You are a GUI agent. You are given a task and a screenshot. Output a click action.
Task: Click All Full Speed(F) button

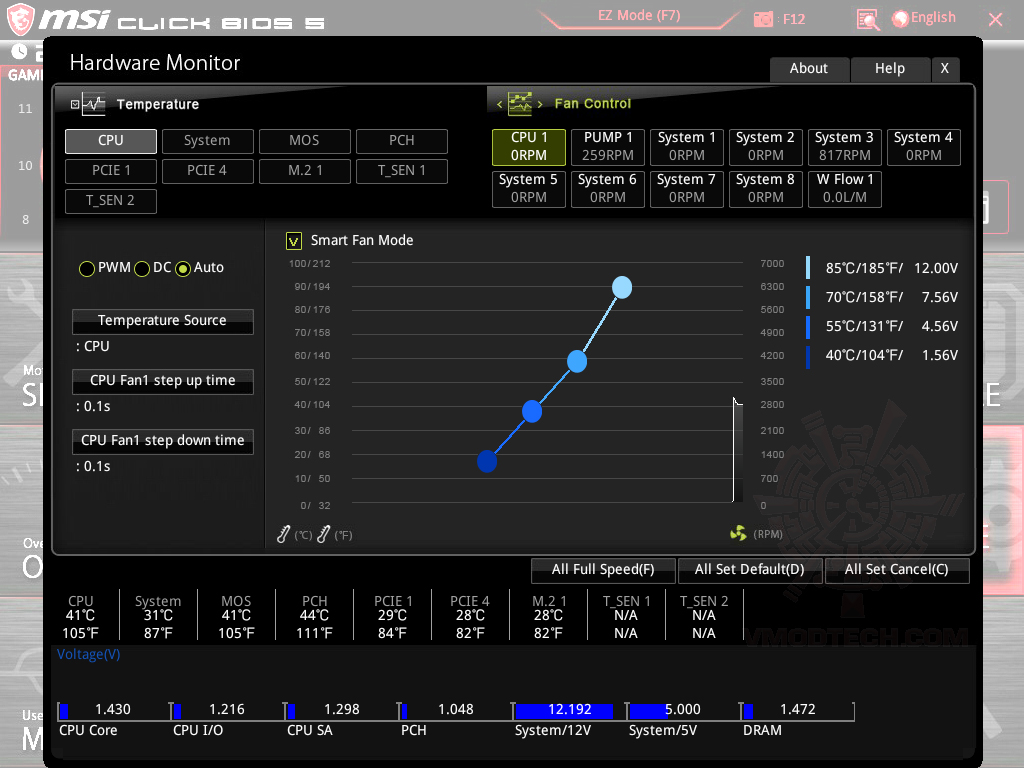click(x=603, y=570)
